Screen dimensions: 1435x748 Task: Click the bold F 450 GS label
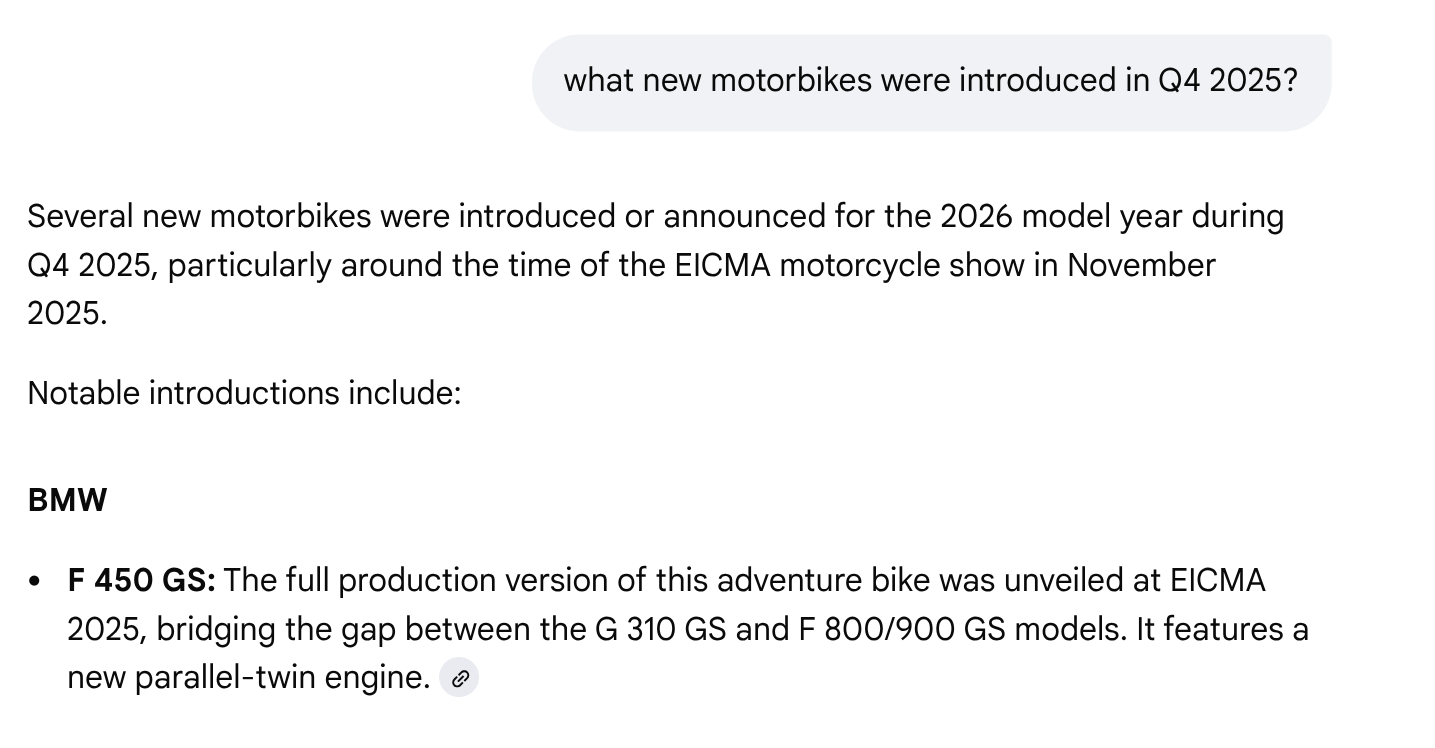coord(141,581)
